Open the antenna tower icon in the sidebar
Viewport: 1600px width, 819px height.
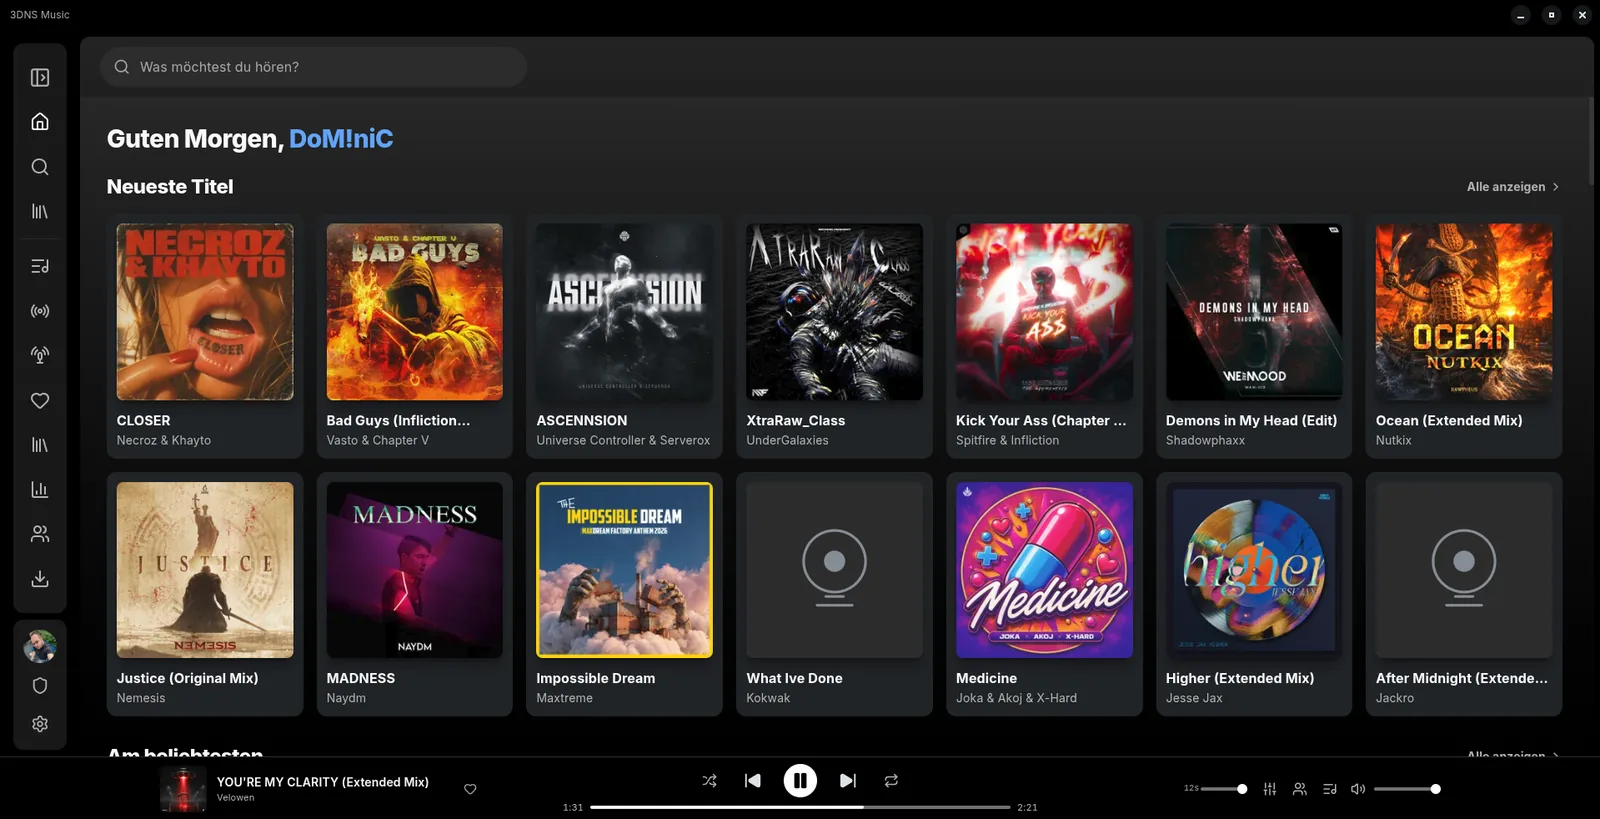[40, 355]
